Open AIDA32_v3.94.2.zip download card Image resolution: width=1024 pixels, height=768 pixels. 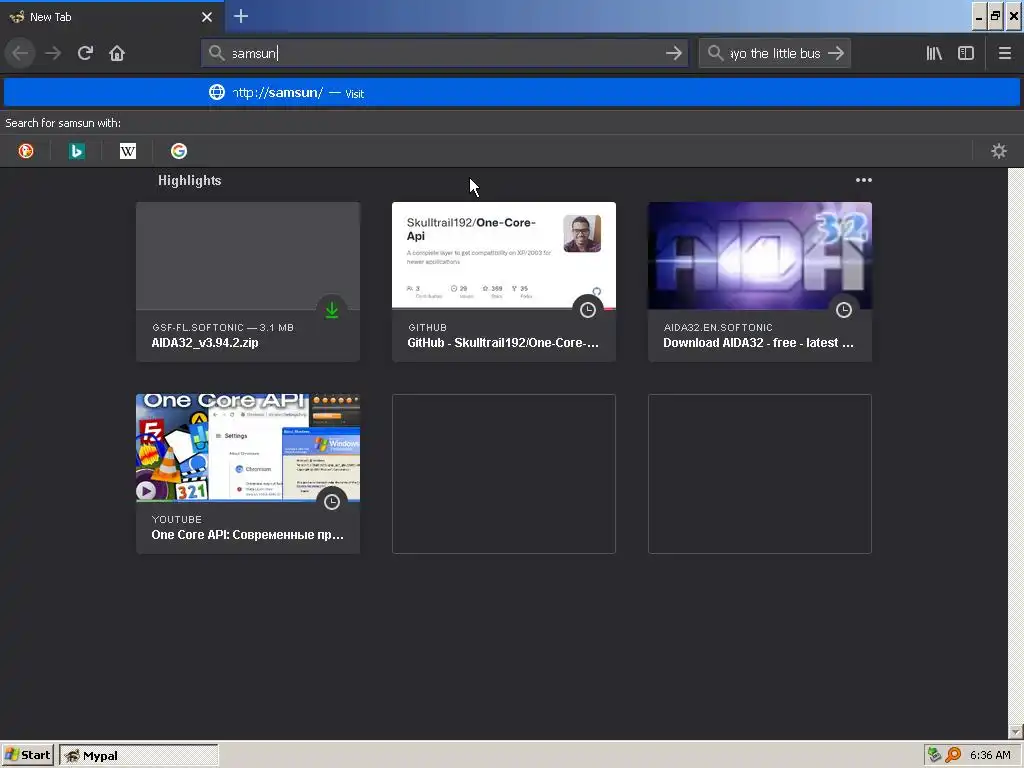point(248,281)
